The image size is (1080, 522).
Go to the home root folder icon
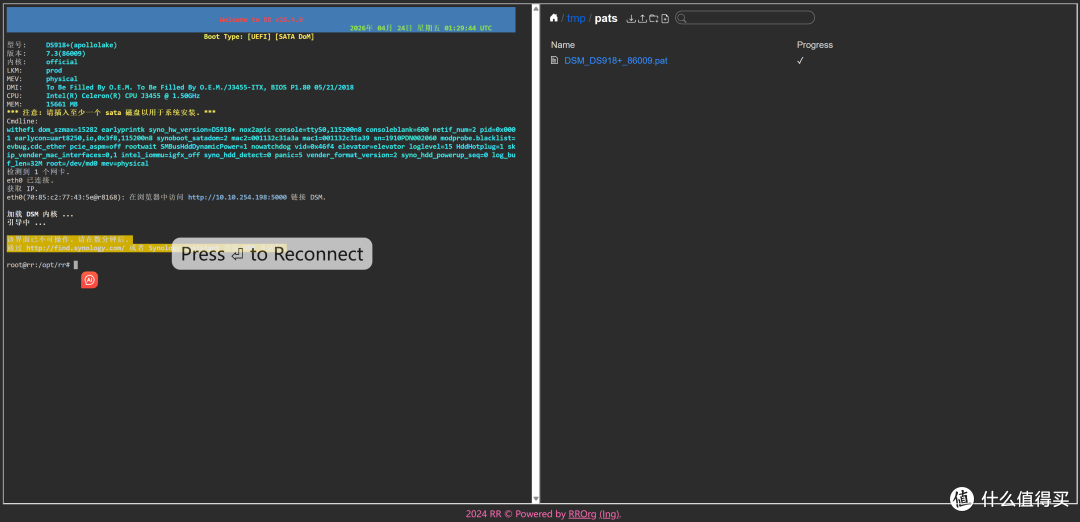(x=554, y=19)
